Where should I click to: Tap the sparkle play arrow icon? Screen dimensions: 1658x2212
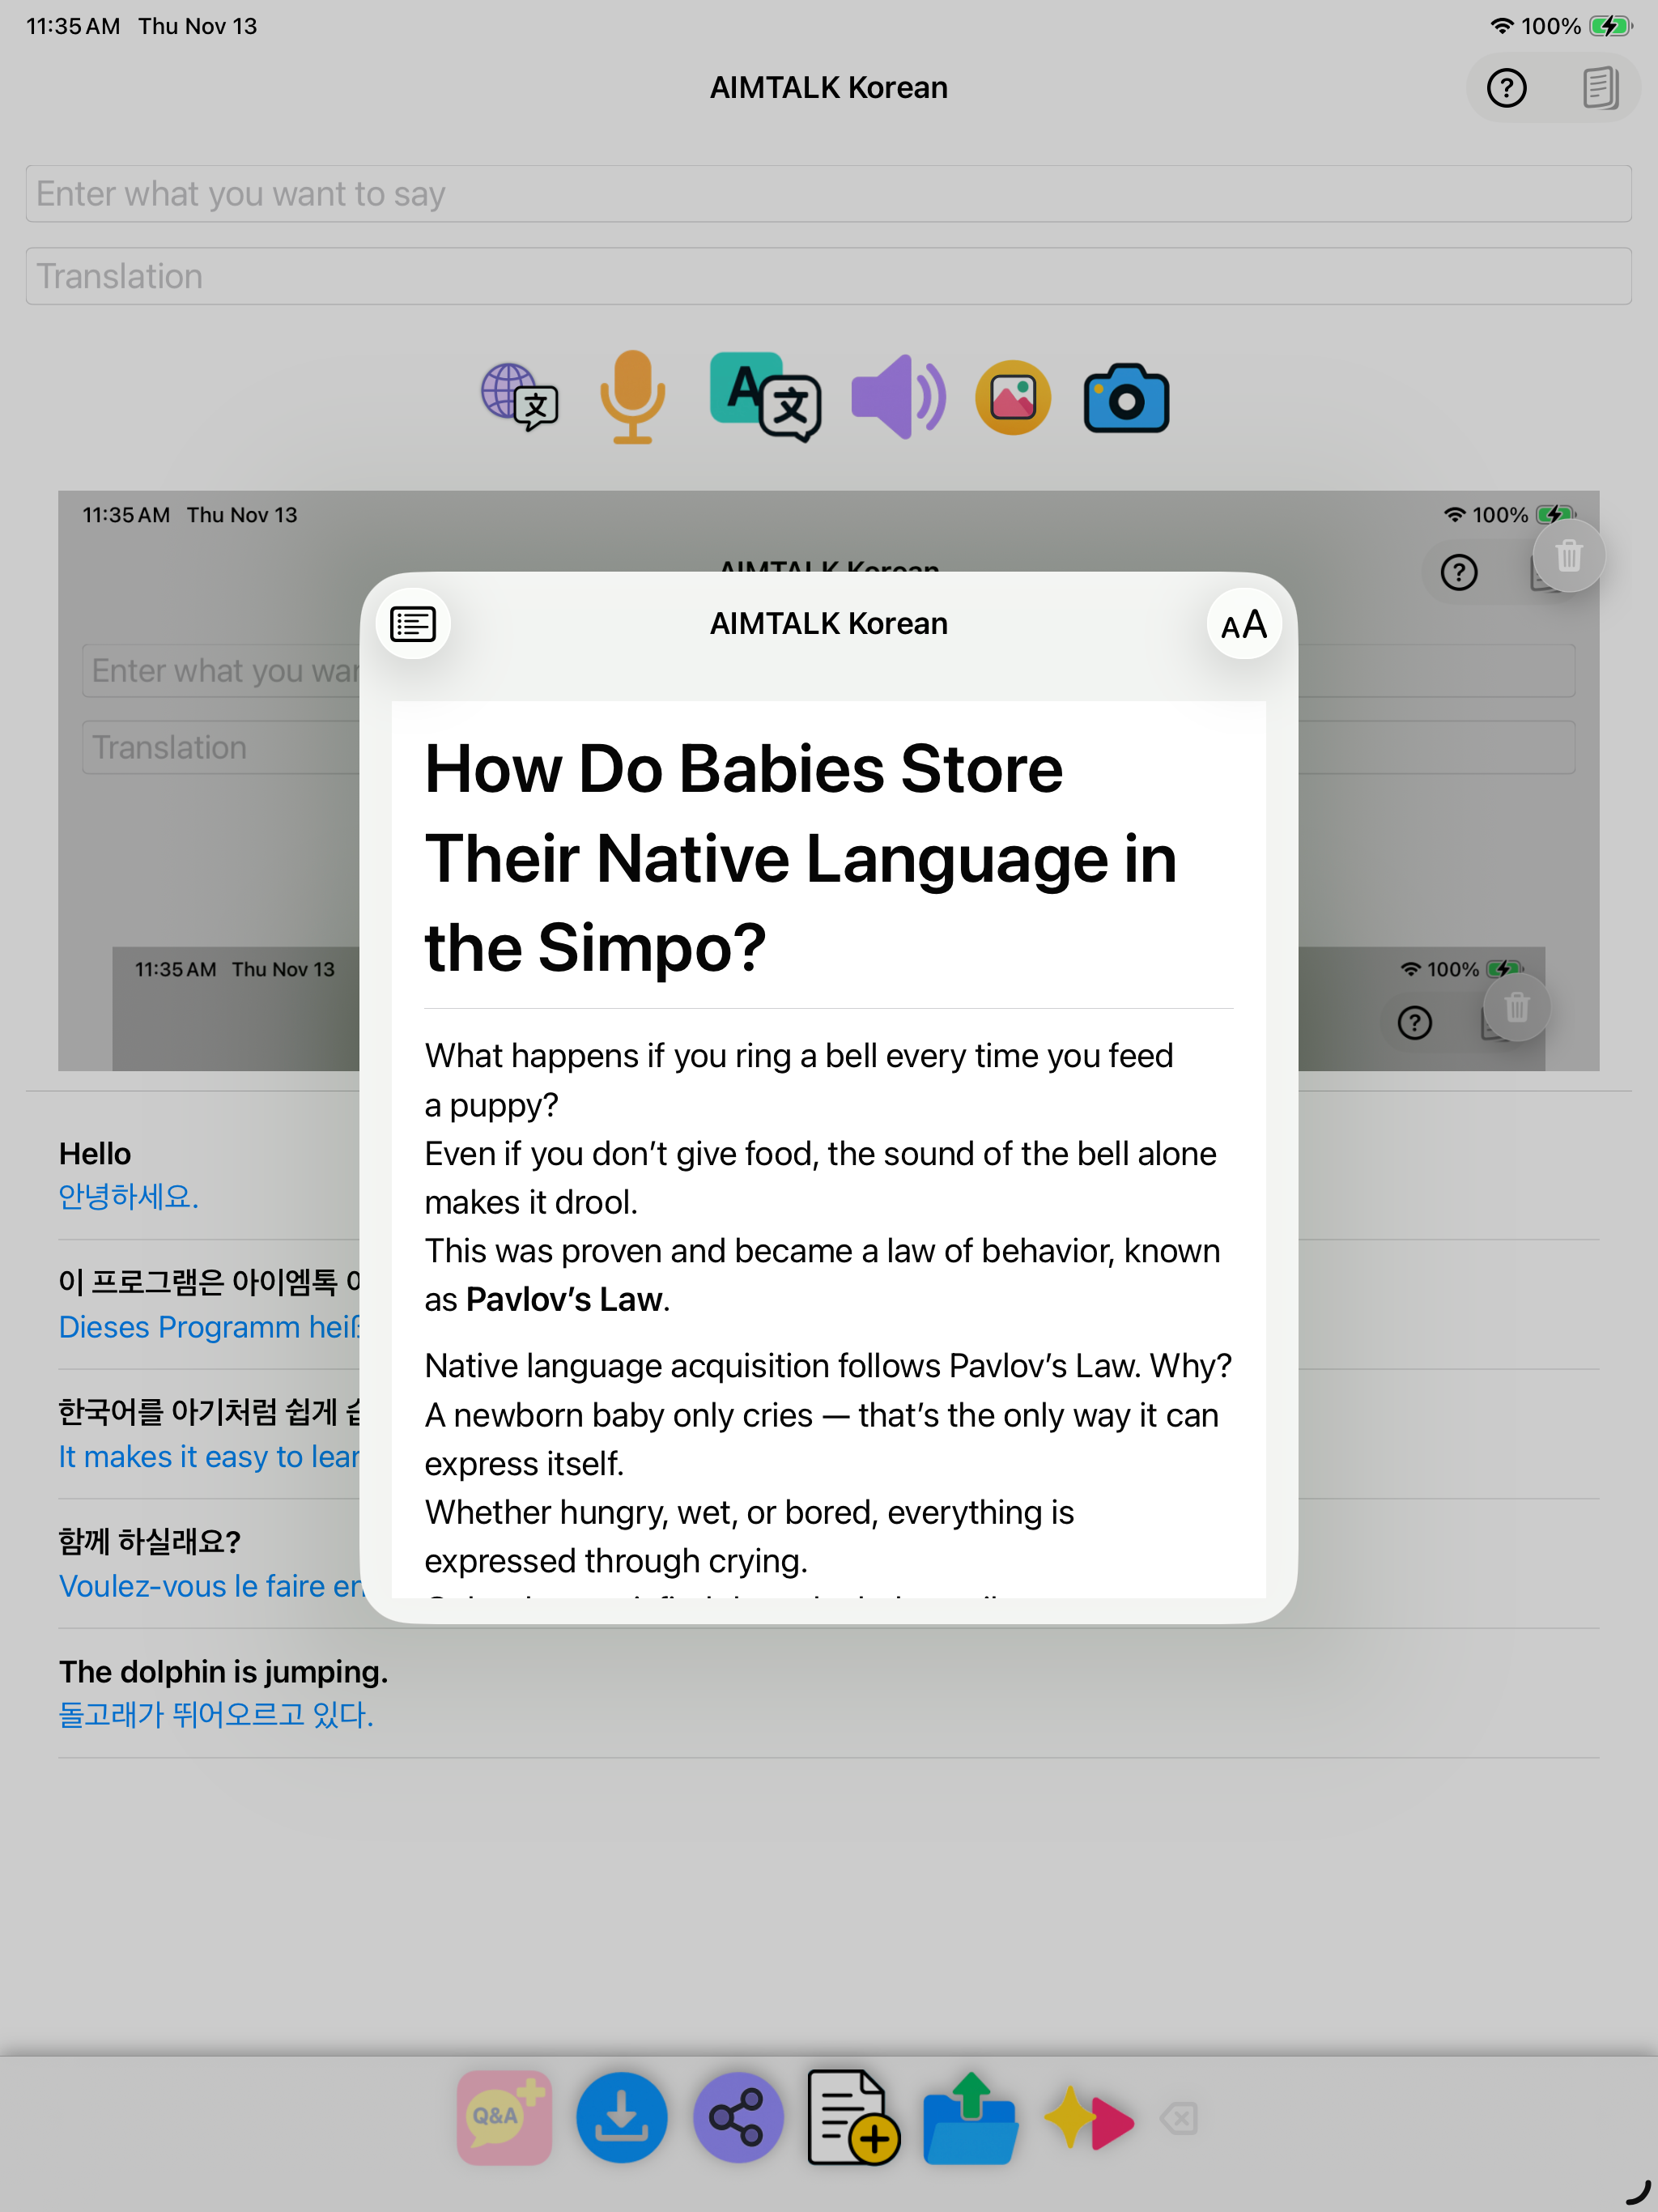pos(1088,2117)
